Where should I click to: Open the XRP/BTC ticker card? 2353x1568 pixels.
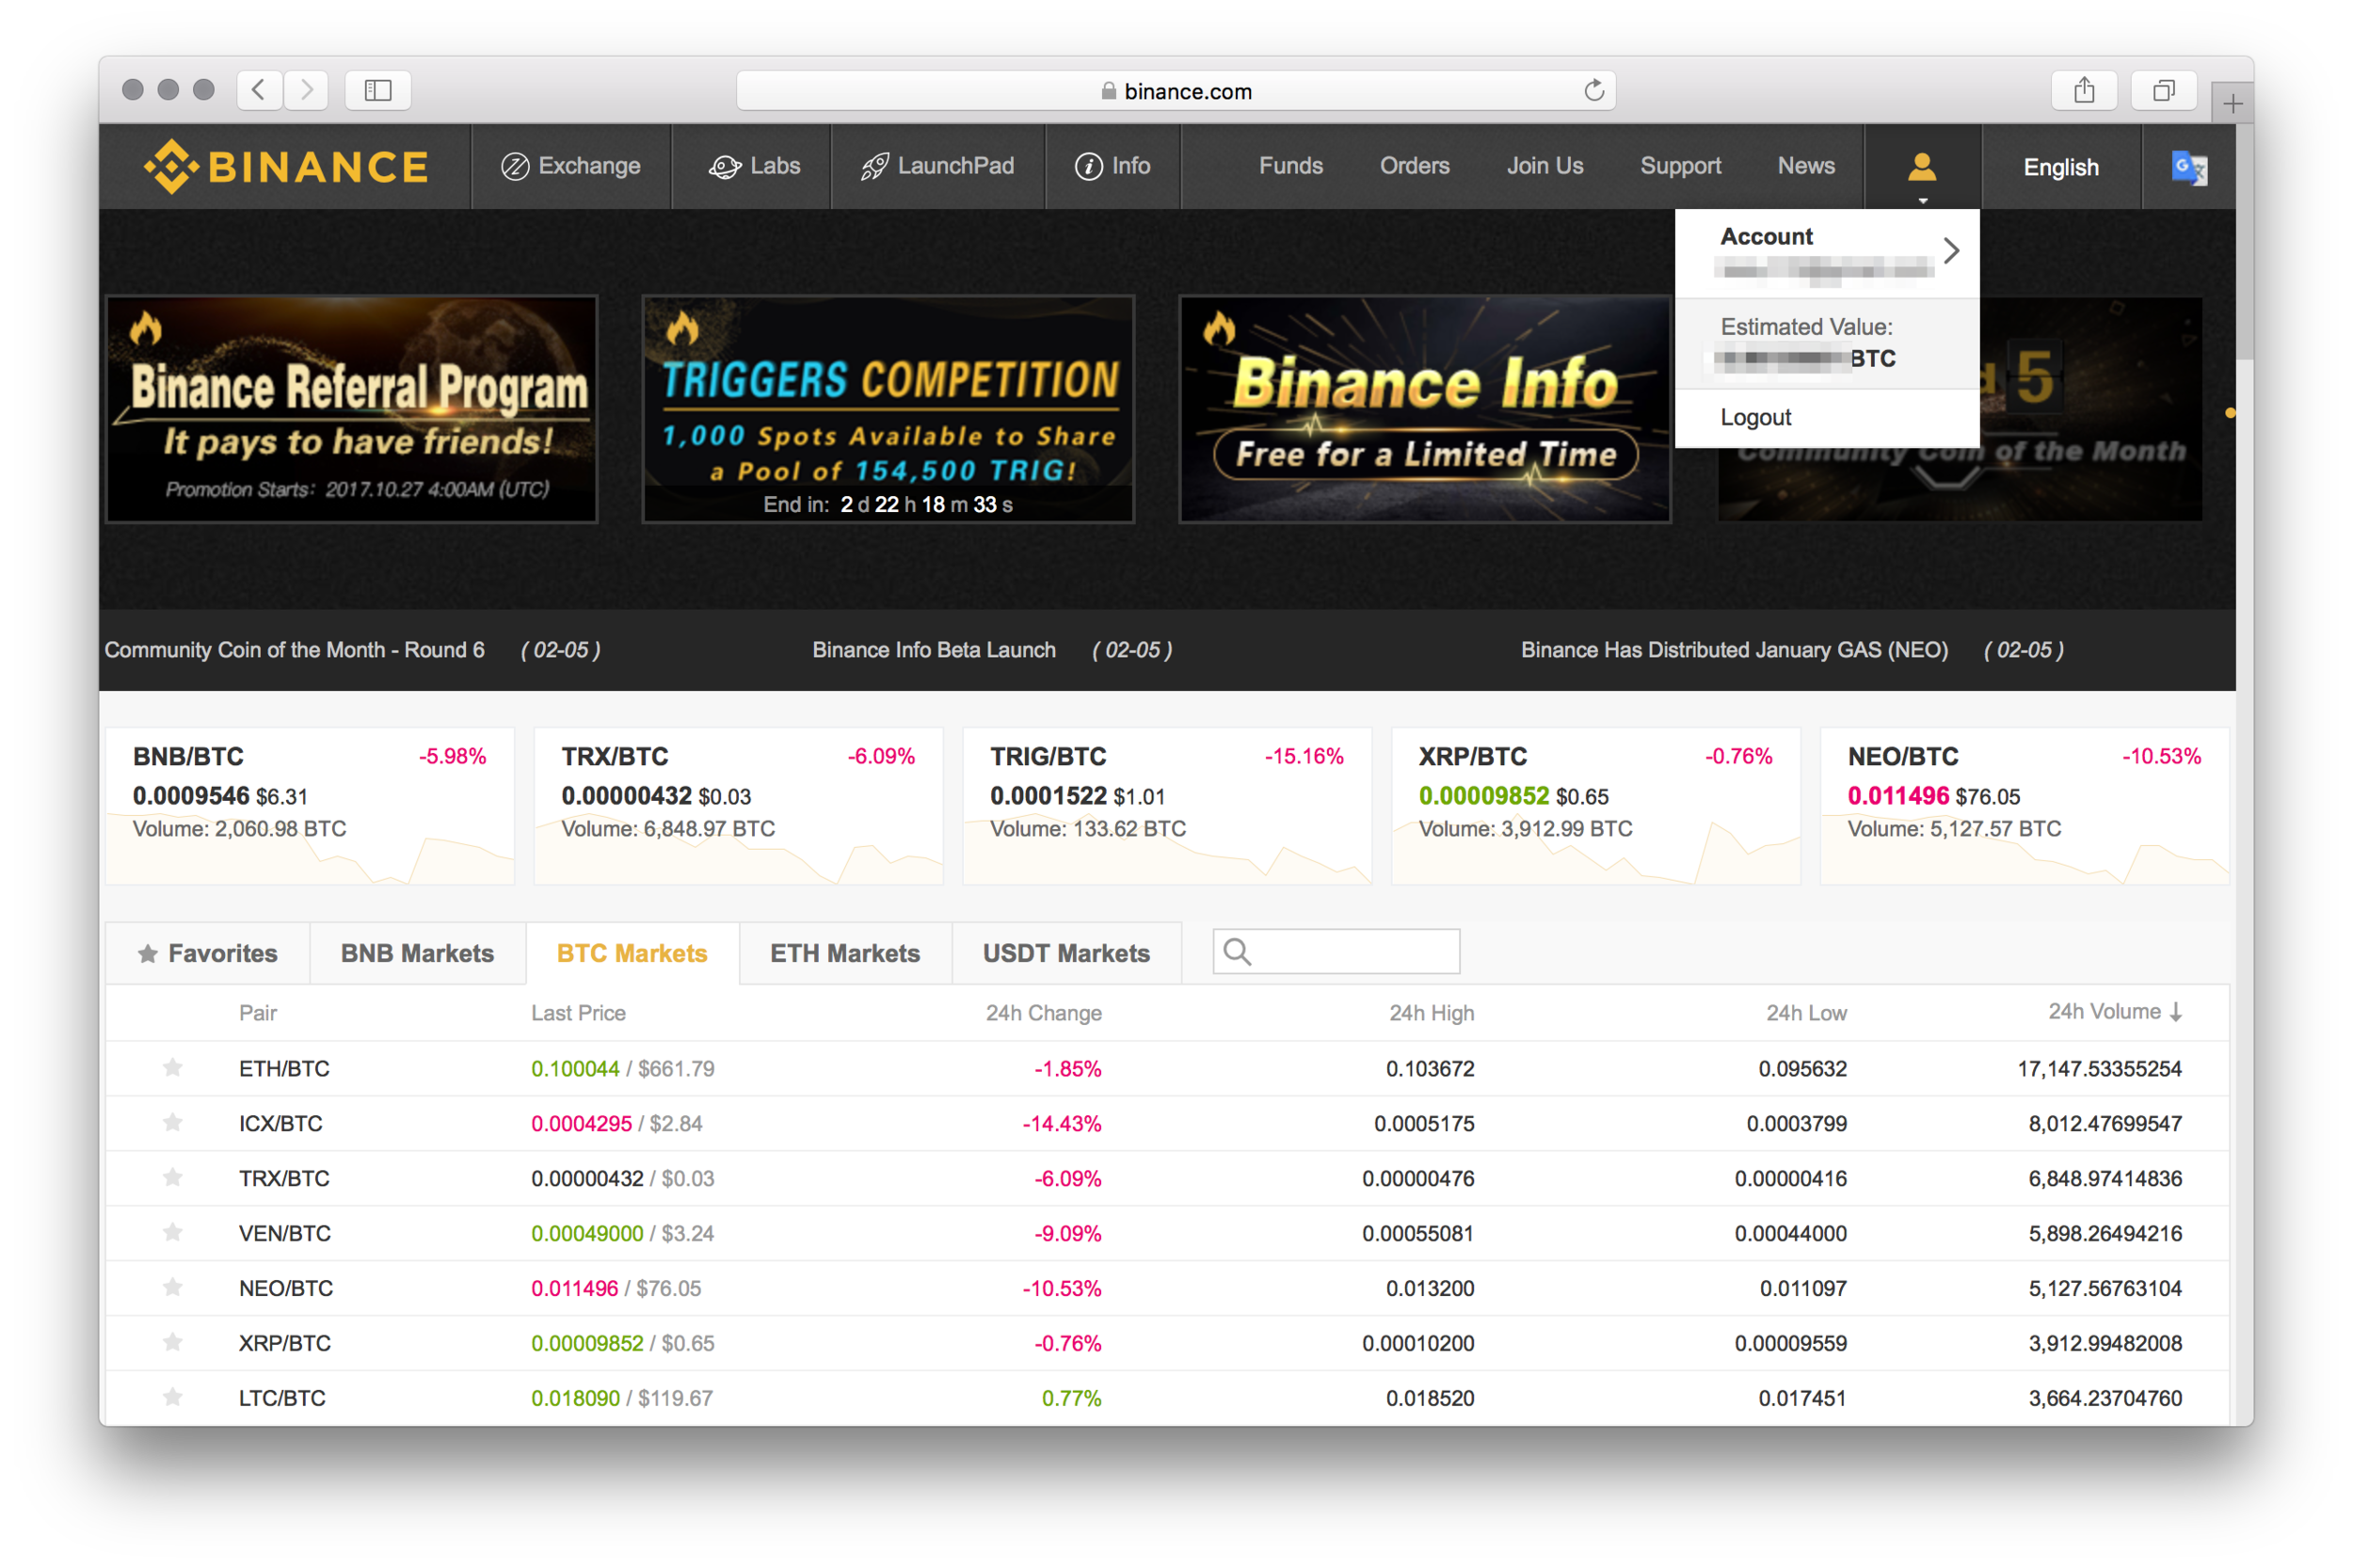point(1596,806)
